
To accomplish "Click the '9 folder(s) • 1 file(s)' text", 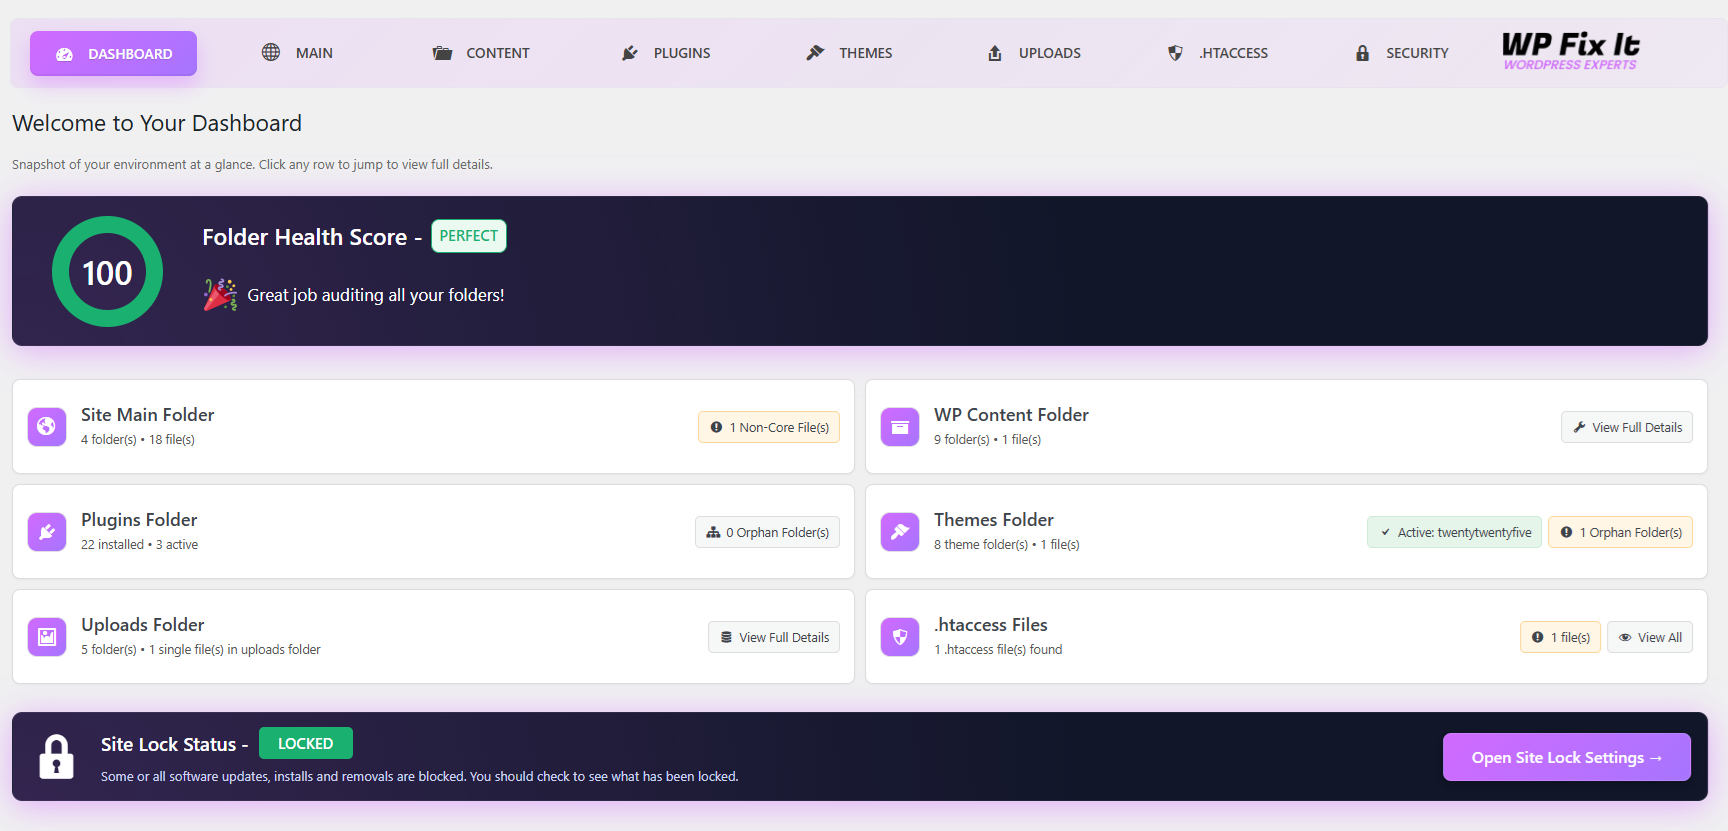I will pos(988,440).
